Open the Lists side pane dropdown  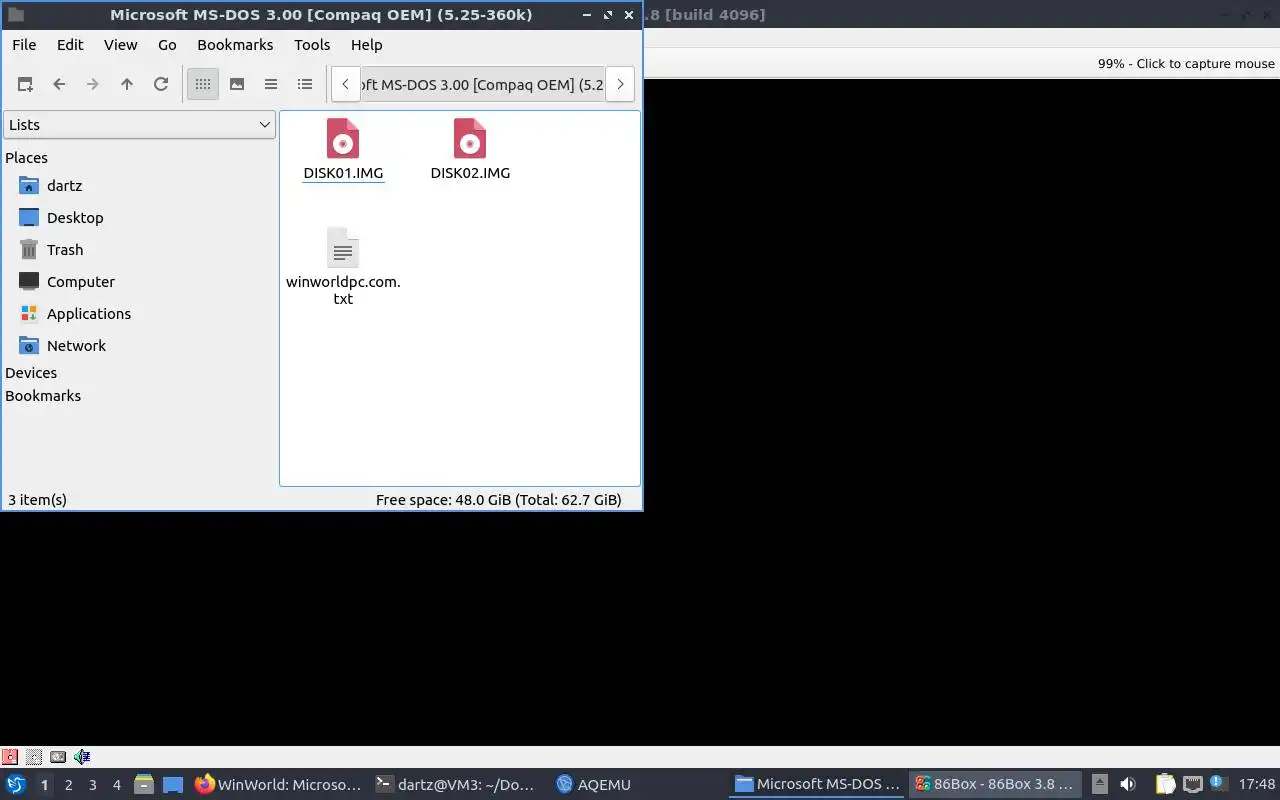pos(139,125)
